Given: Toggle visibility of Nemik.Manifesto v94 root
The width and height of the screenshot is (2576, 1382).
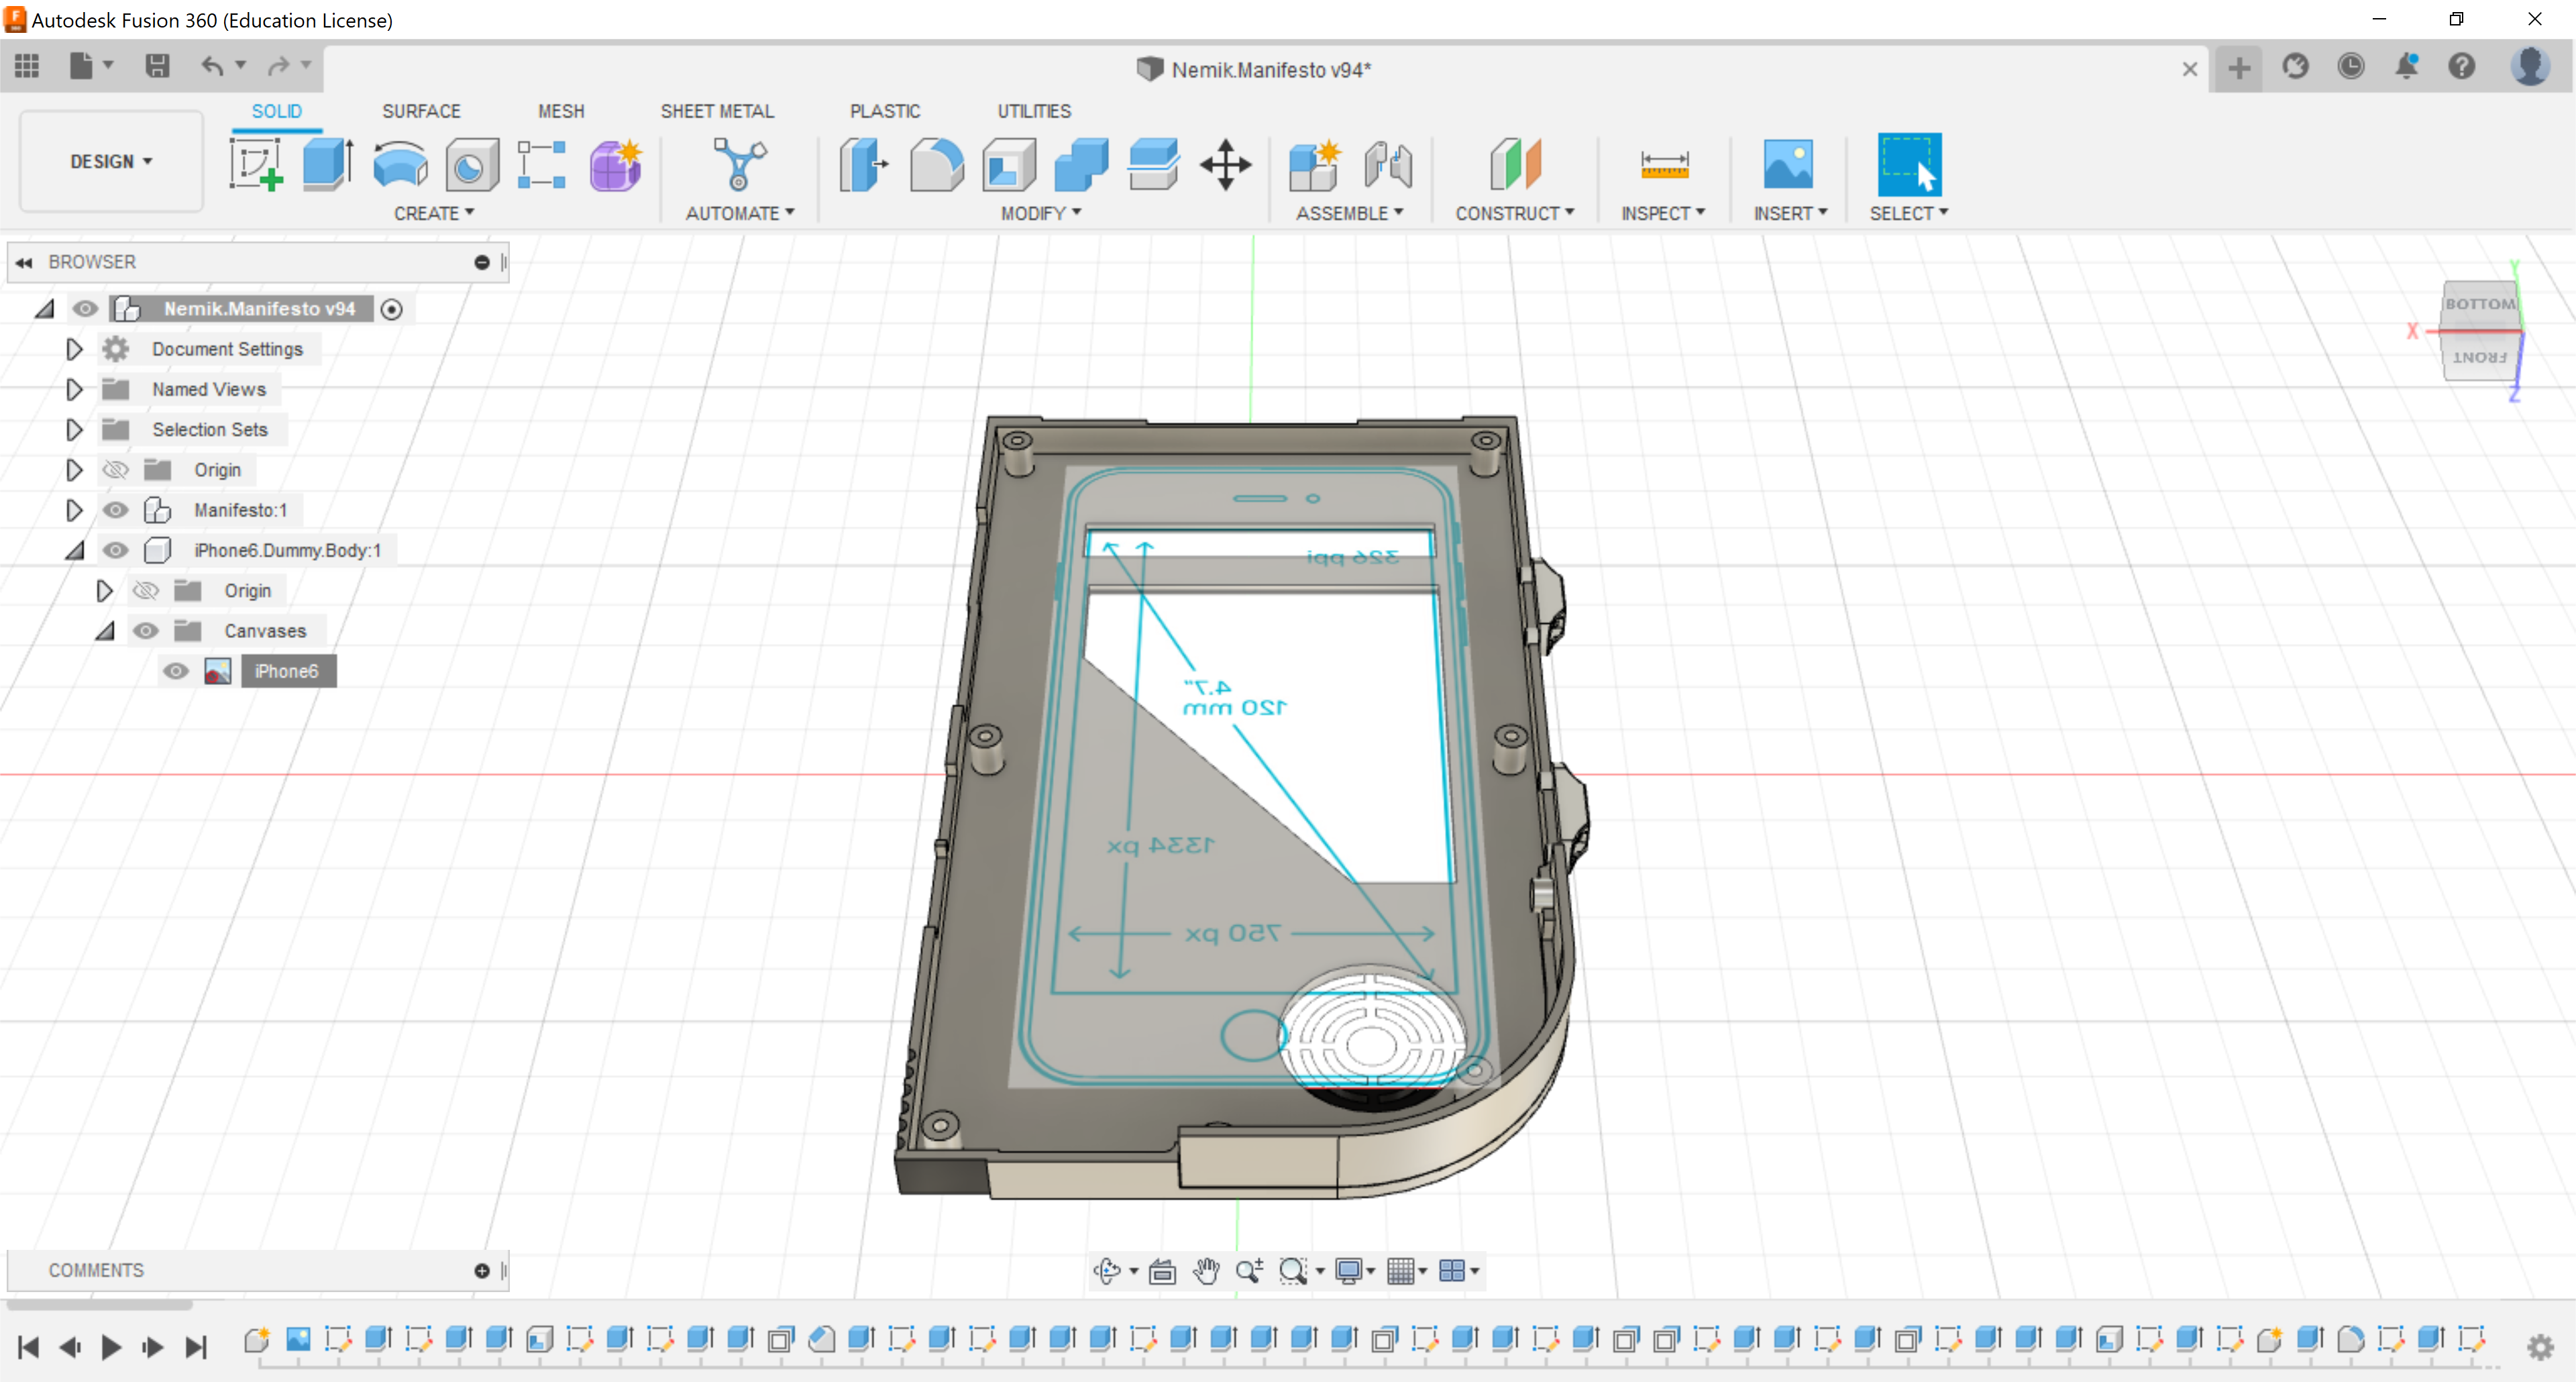Looking at the screenshot, I should 85,309.
